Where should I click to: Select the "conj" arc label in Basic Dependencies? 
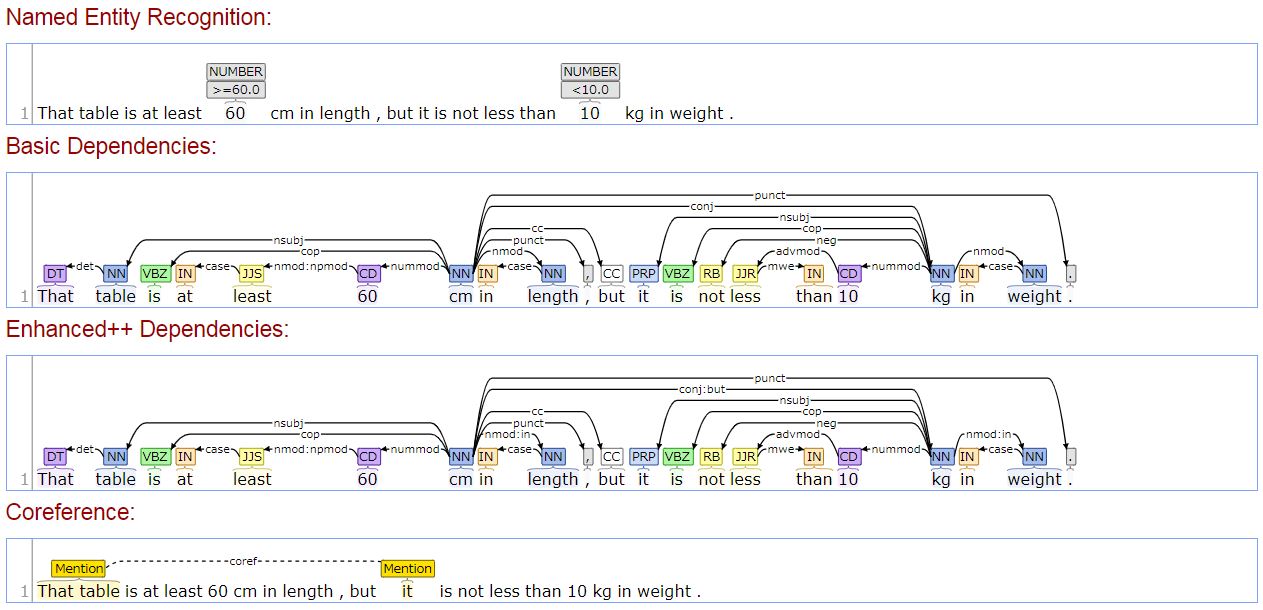[702, 206]
